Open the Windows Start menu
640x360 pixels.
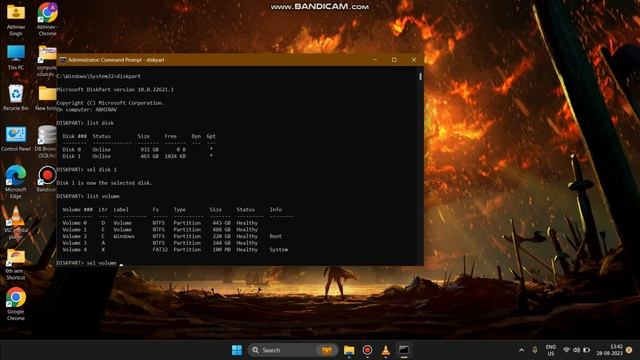point(237,350)
